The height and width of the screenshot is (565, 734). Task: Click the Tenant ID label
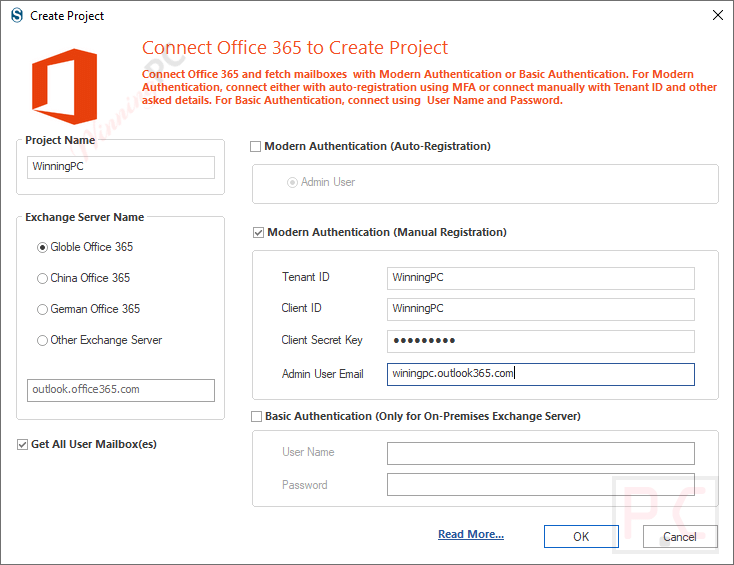point(306,277)
